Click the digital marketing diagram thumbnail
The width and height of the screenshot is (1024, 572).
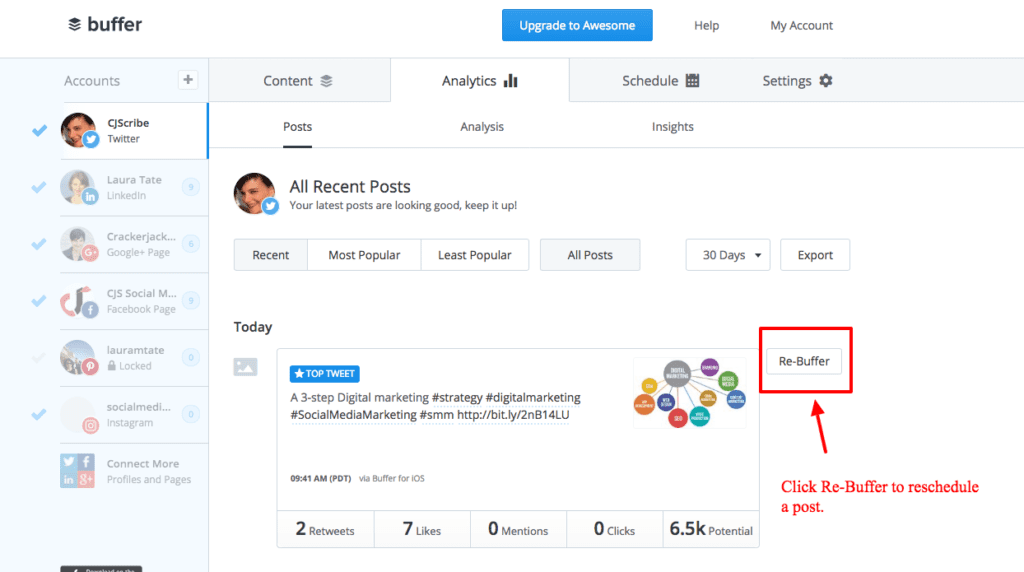690,392
